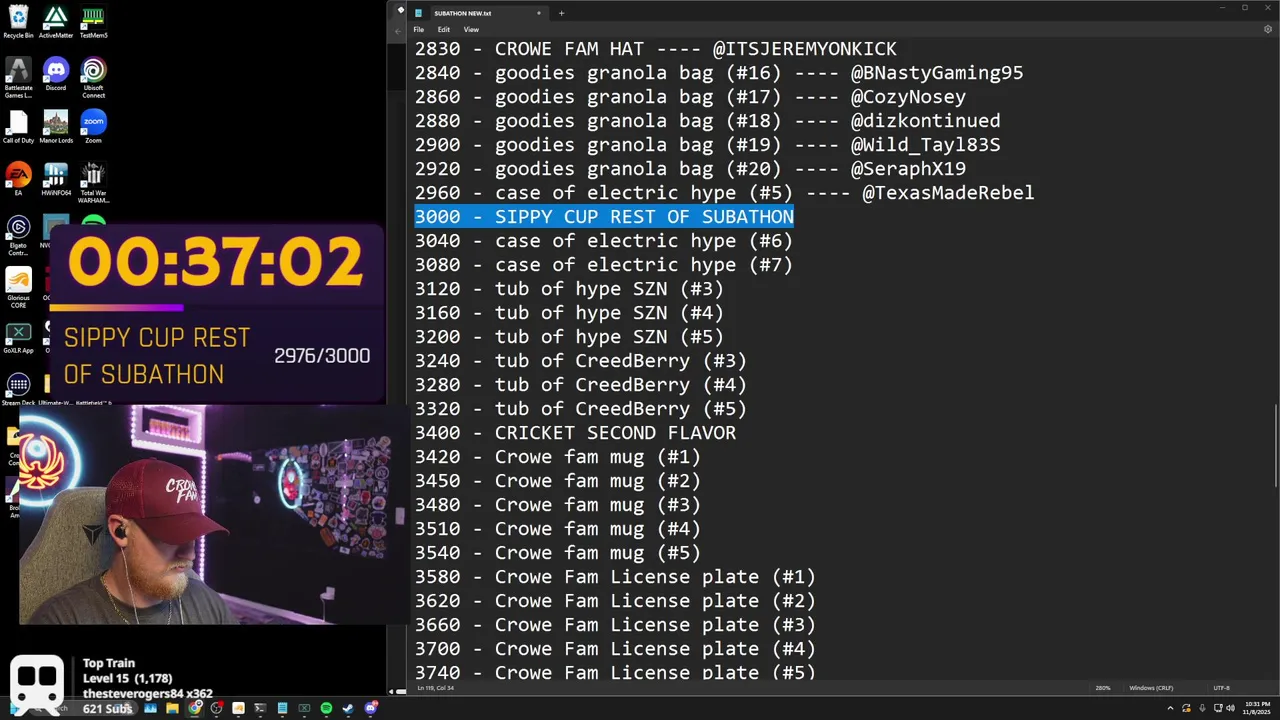1280x720 pixels.
Task: Switch to OBS Studio taskbar icon
Action: coord(216,708)
